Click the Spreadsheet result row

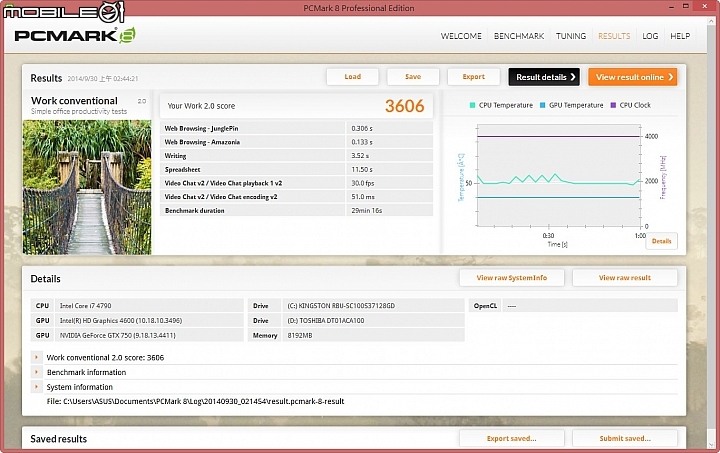tap(296, 169)
